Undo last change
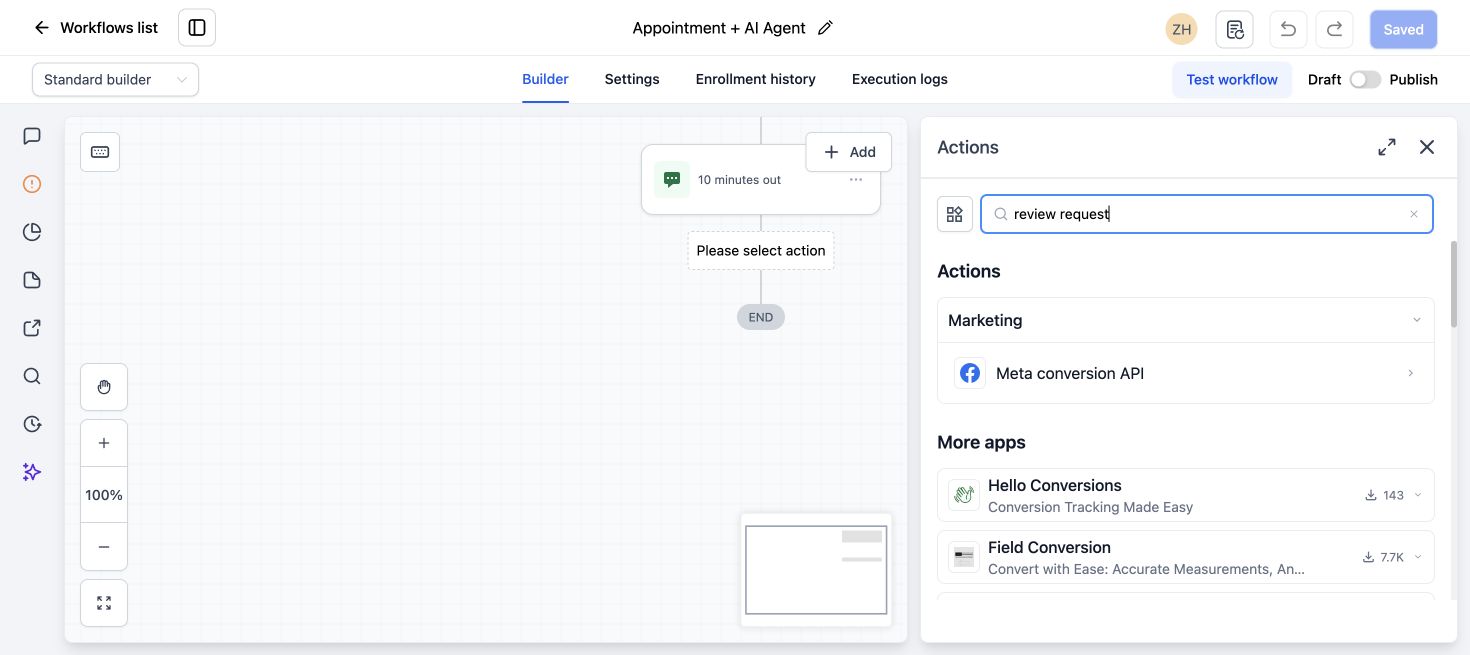The height and width of the screenshot is (655, 1470). (1288, 29)
